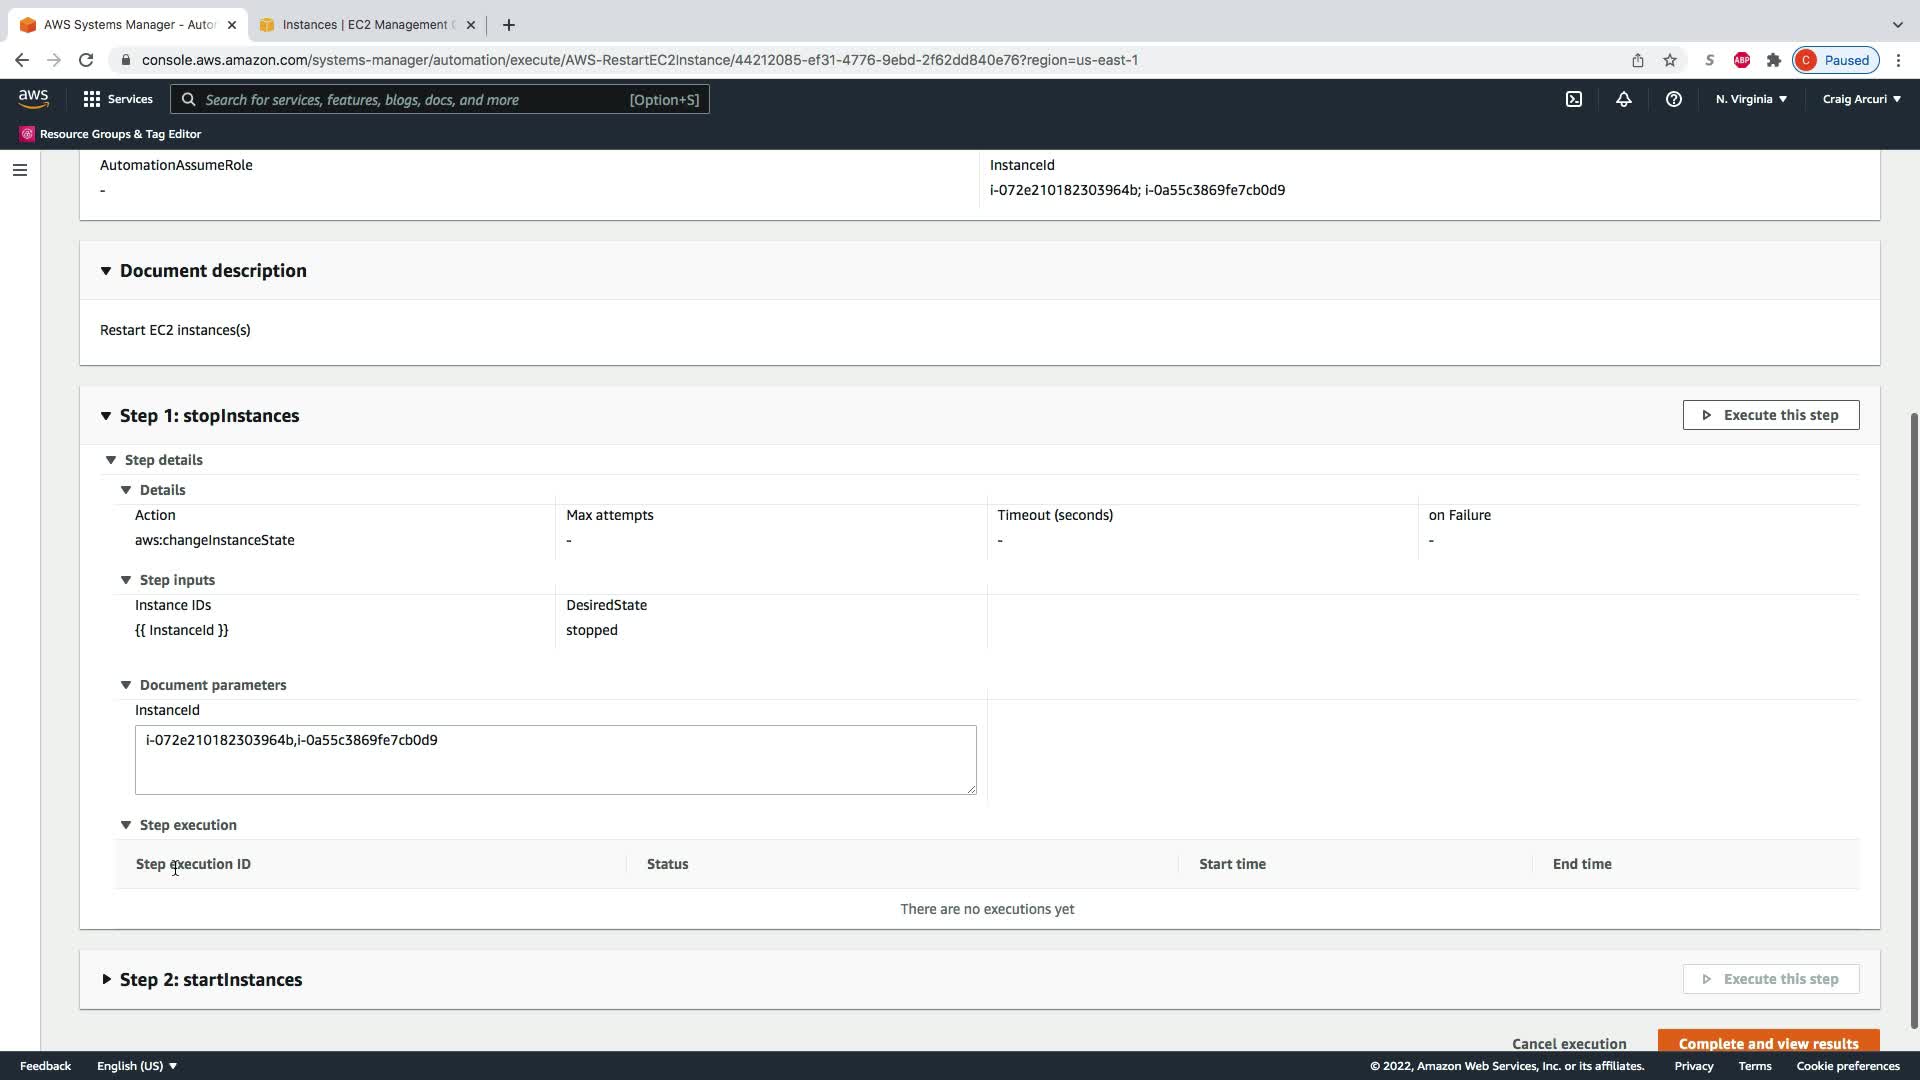Click the AWS logo home icon
The width and height of the screenshot is (1920, 1080).
(33, 98)
